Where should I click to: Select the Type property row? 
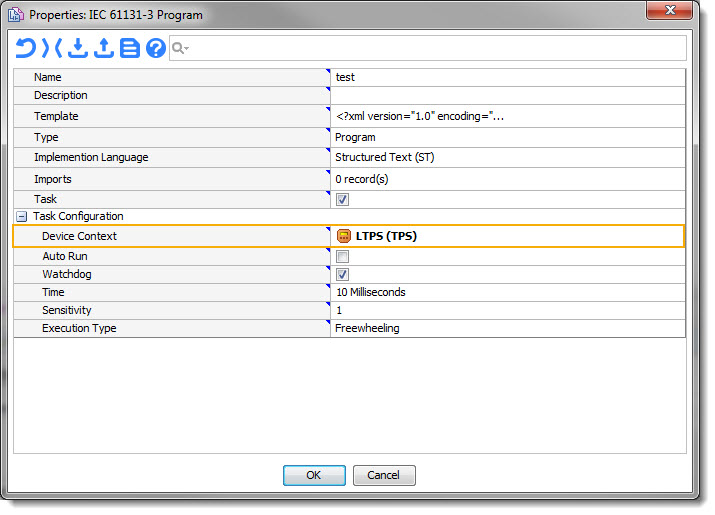170,137
